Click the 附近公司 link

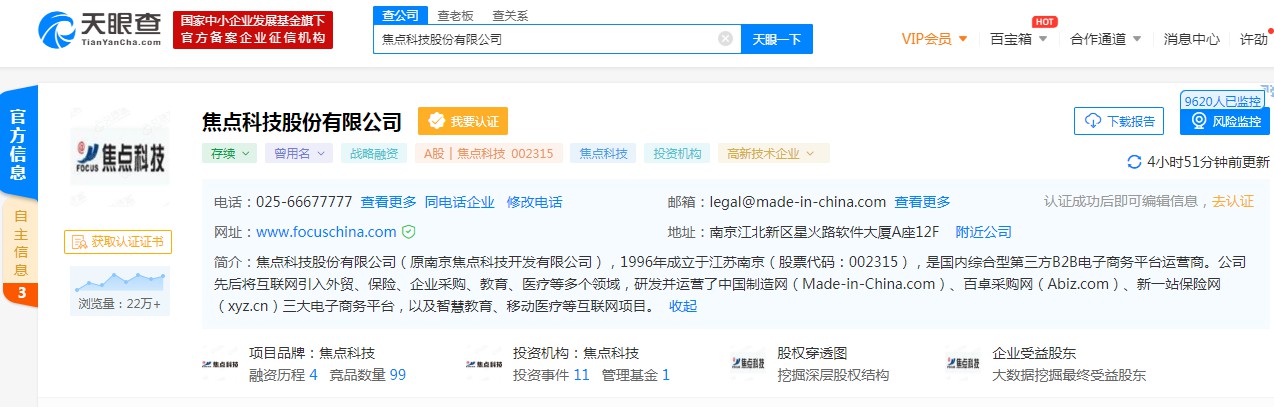click(x=984, y=232)
